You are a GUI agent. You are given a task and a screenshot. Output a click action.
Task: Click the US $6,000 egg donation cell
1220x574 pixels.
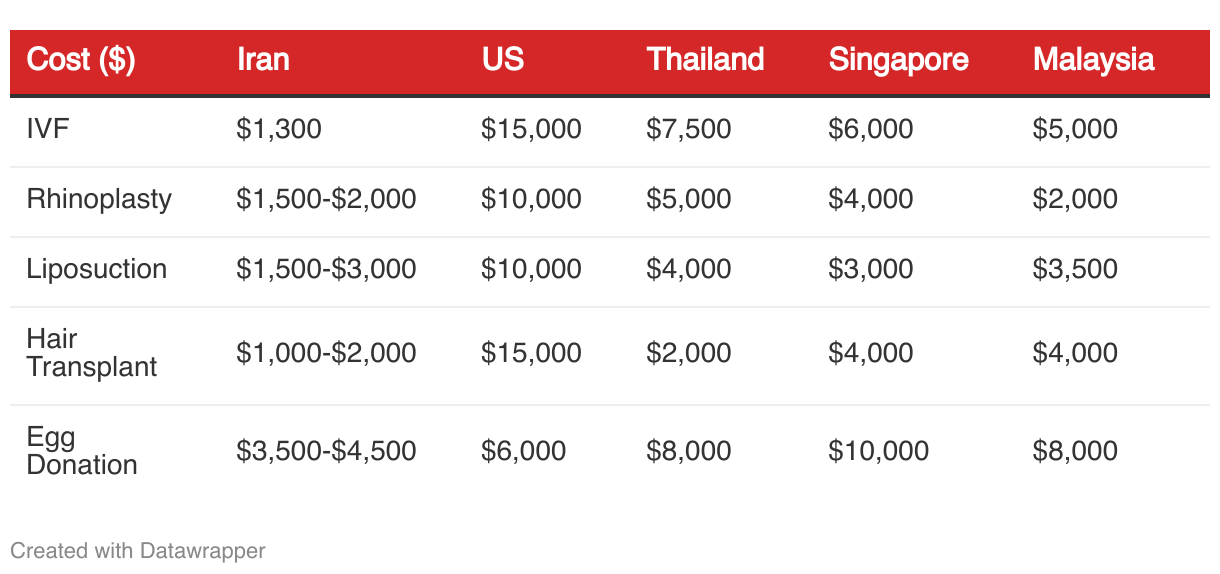523,451
